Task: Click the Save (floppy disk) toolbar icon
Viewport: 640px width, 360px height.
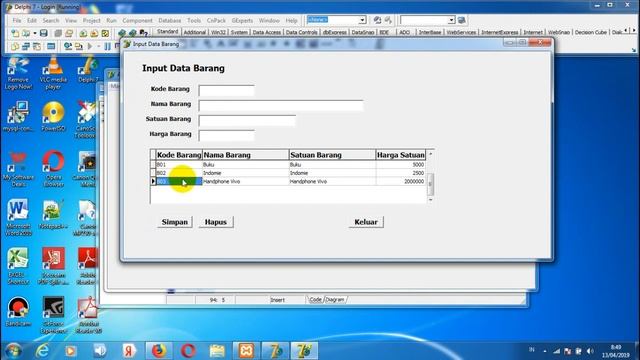Action: pos(44,33)
